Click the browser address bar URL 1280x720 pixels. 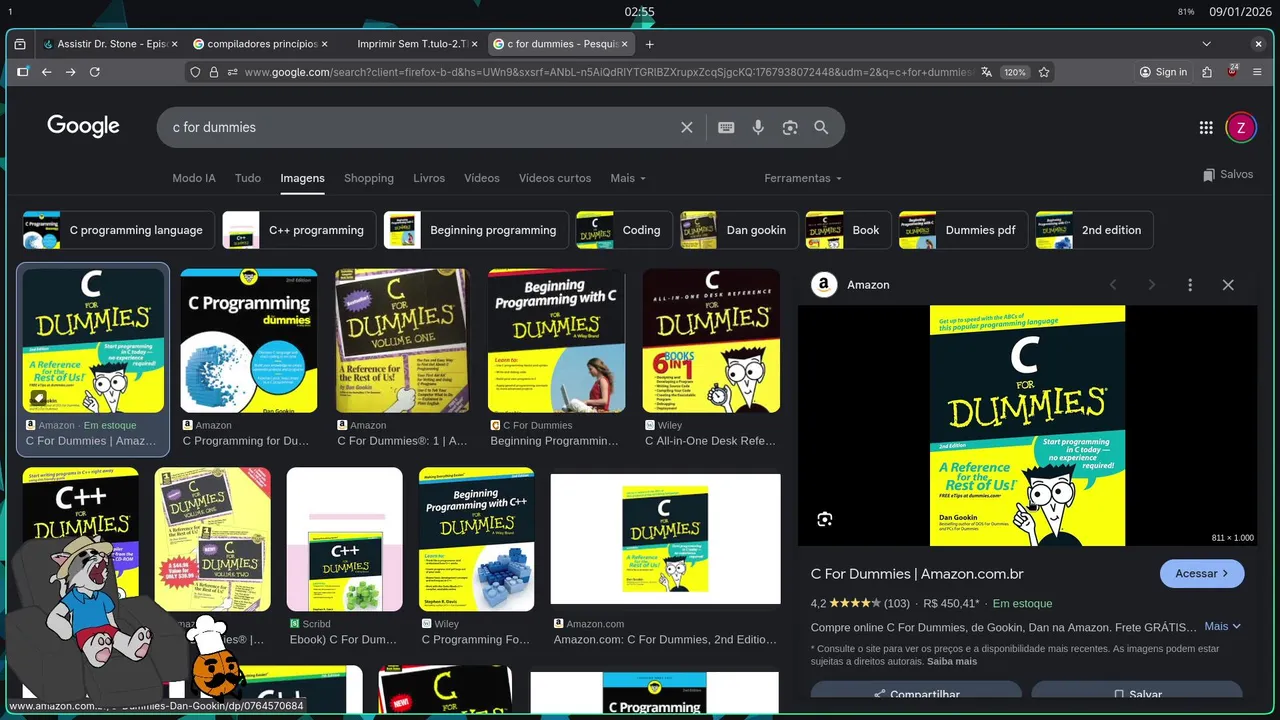pos(608,72)
